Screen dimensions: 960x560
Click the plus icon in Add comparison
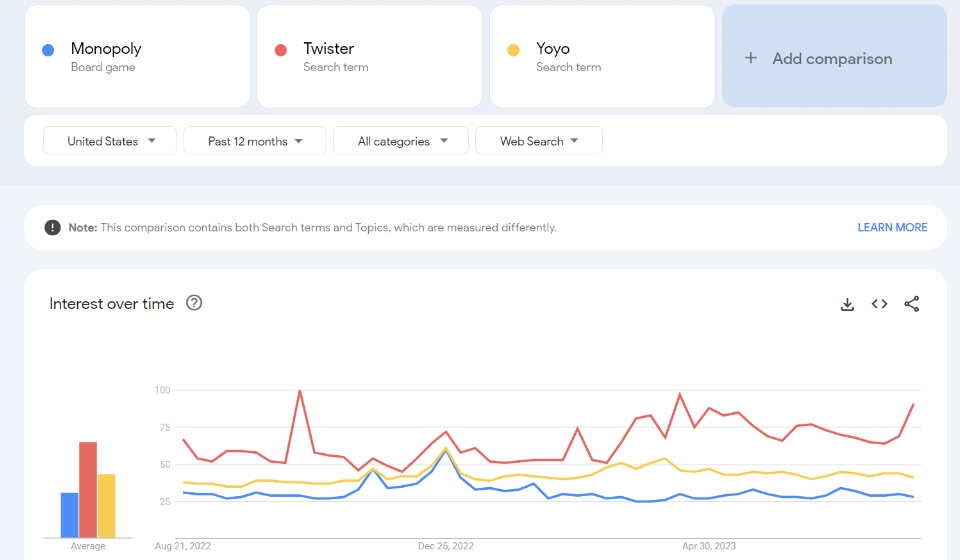click(x=751, y=58)
